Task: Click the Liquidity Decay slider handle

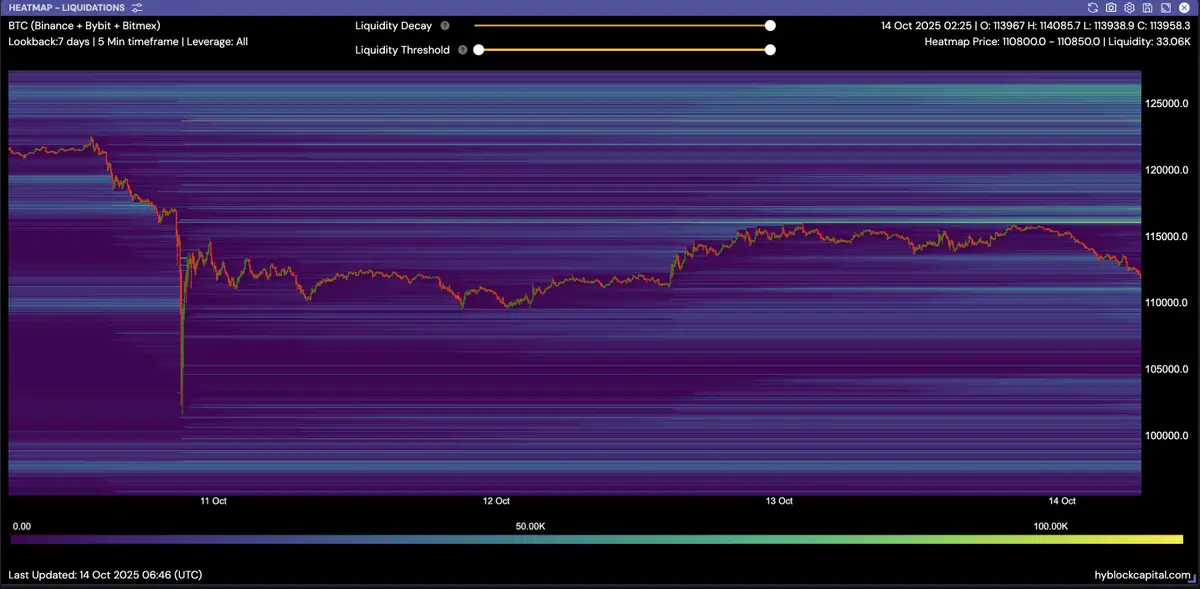Action: tap(770, 26)
